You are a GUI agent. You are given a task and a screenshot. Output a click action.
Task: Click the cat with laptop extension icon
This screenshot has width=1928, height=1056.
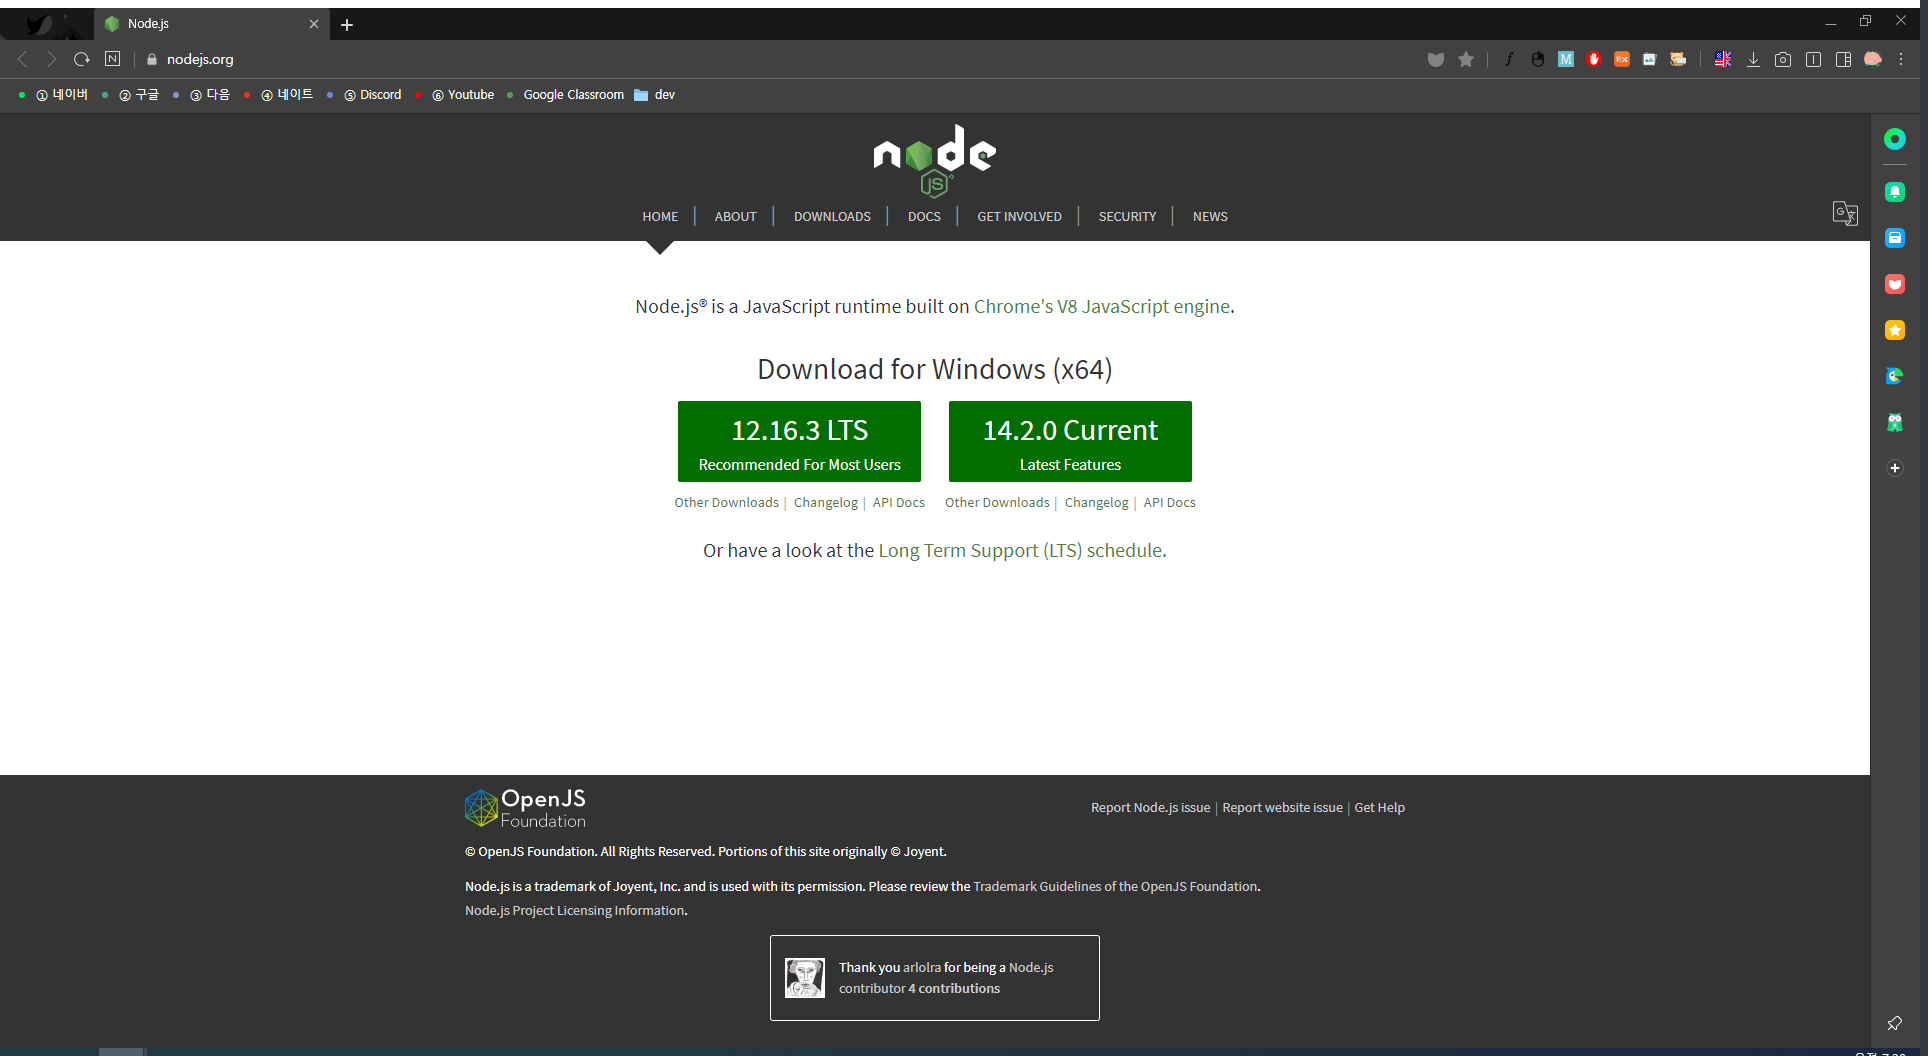(x=1678, y=60)
